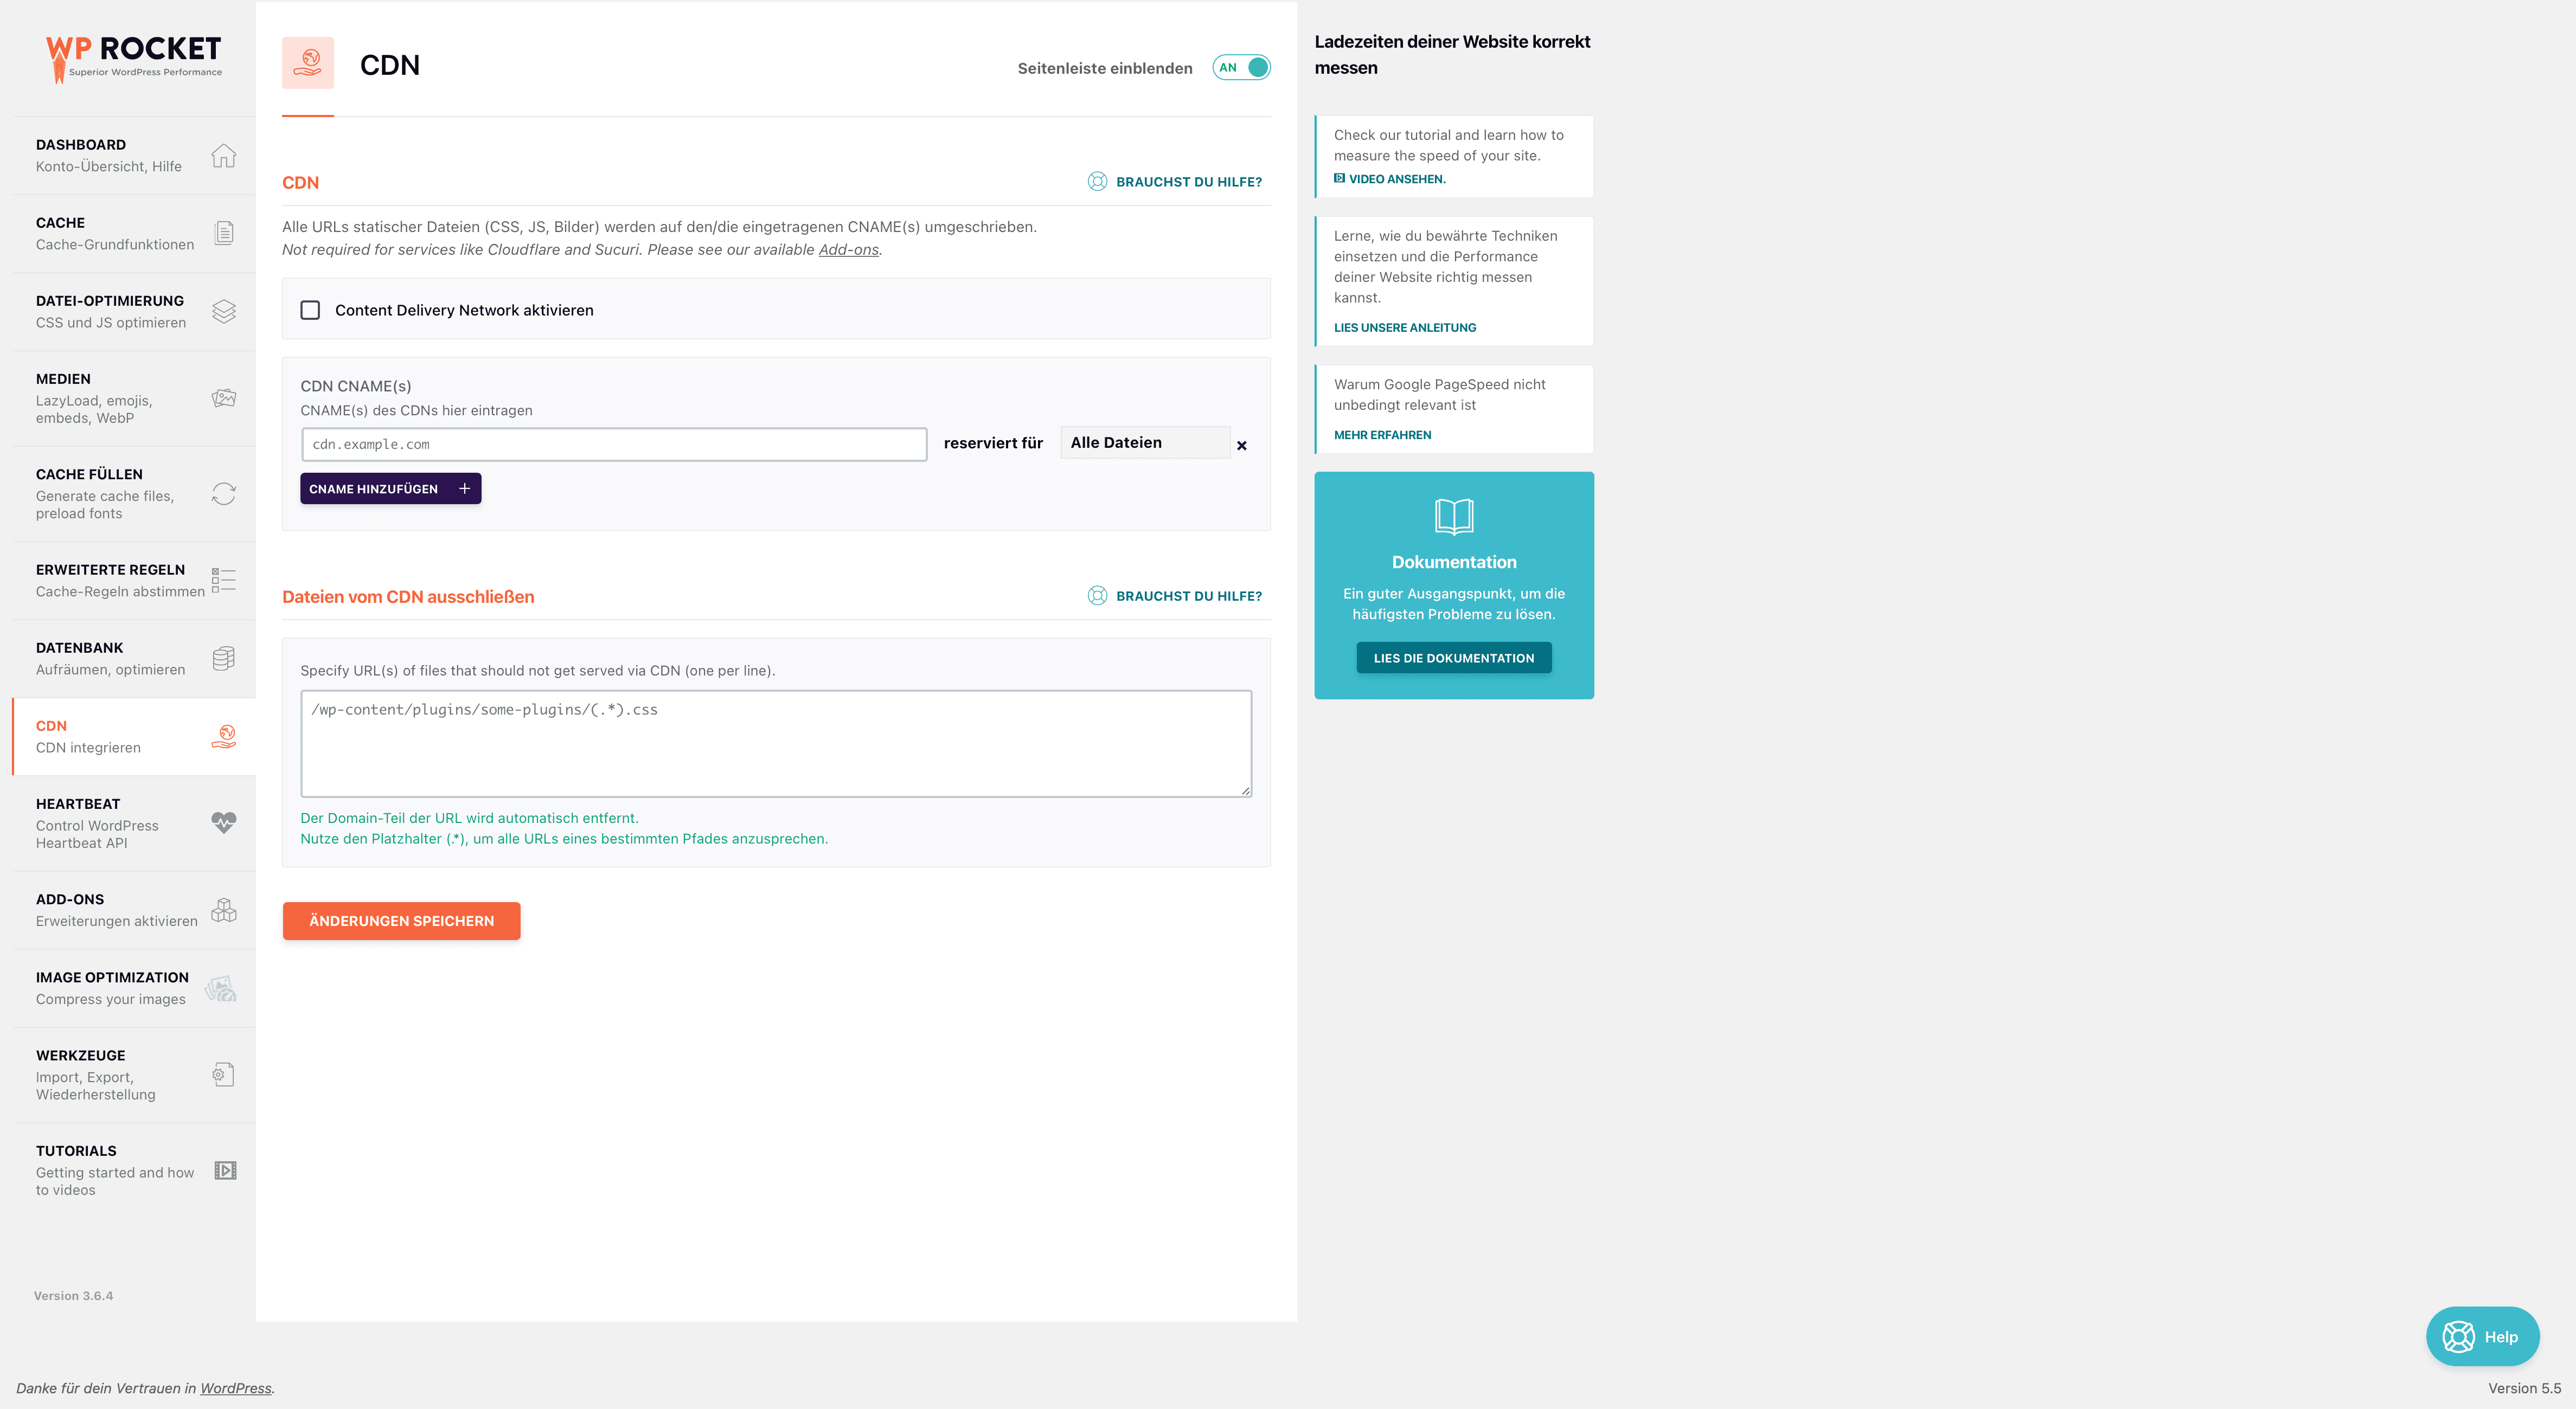
Task: Open the floating Help button
Action: click(x=2482, y=1336)
